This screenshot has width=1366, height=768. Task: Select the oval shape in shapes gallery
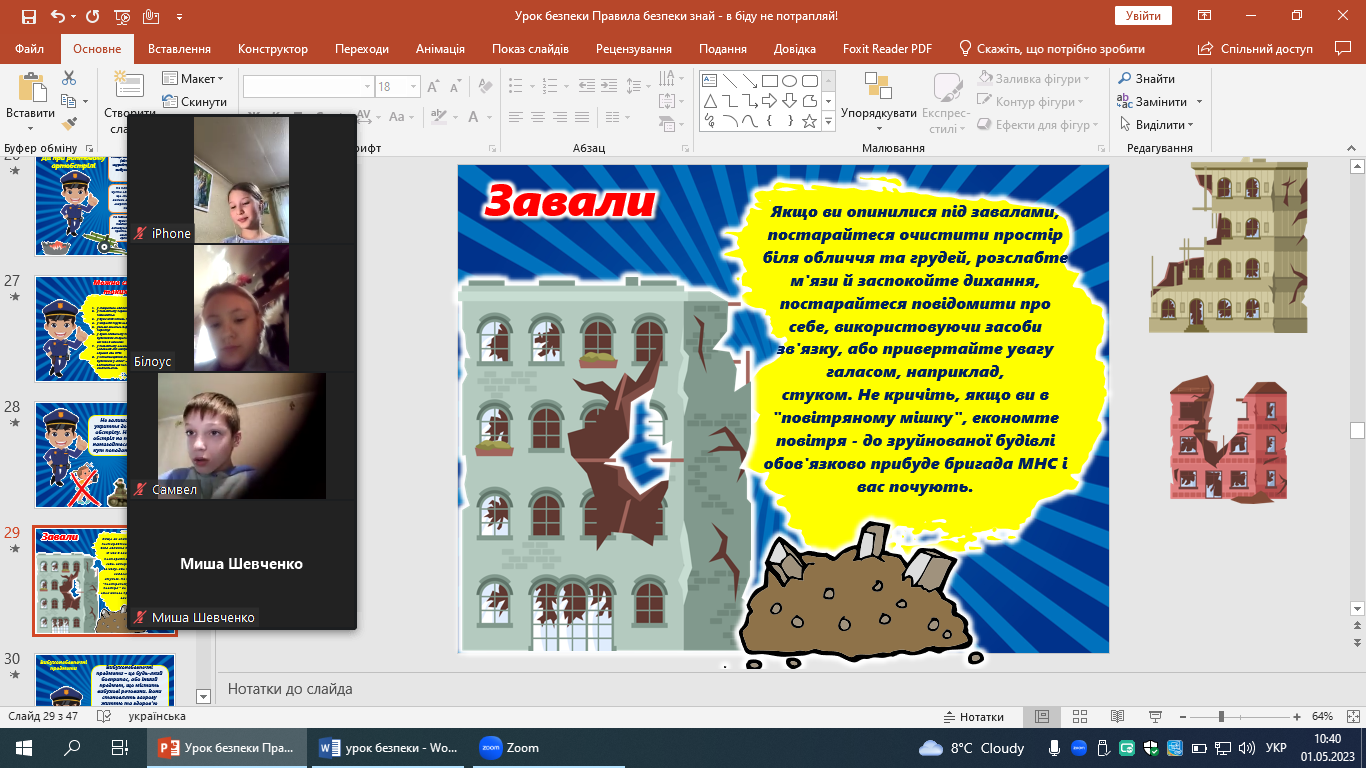click(x=790, y=81)
